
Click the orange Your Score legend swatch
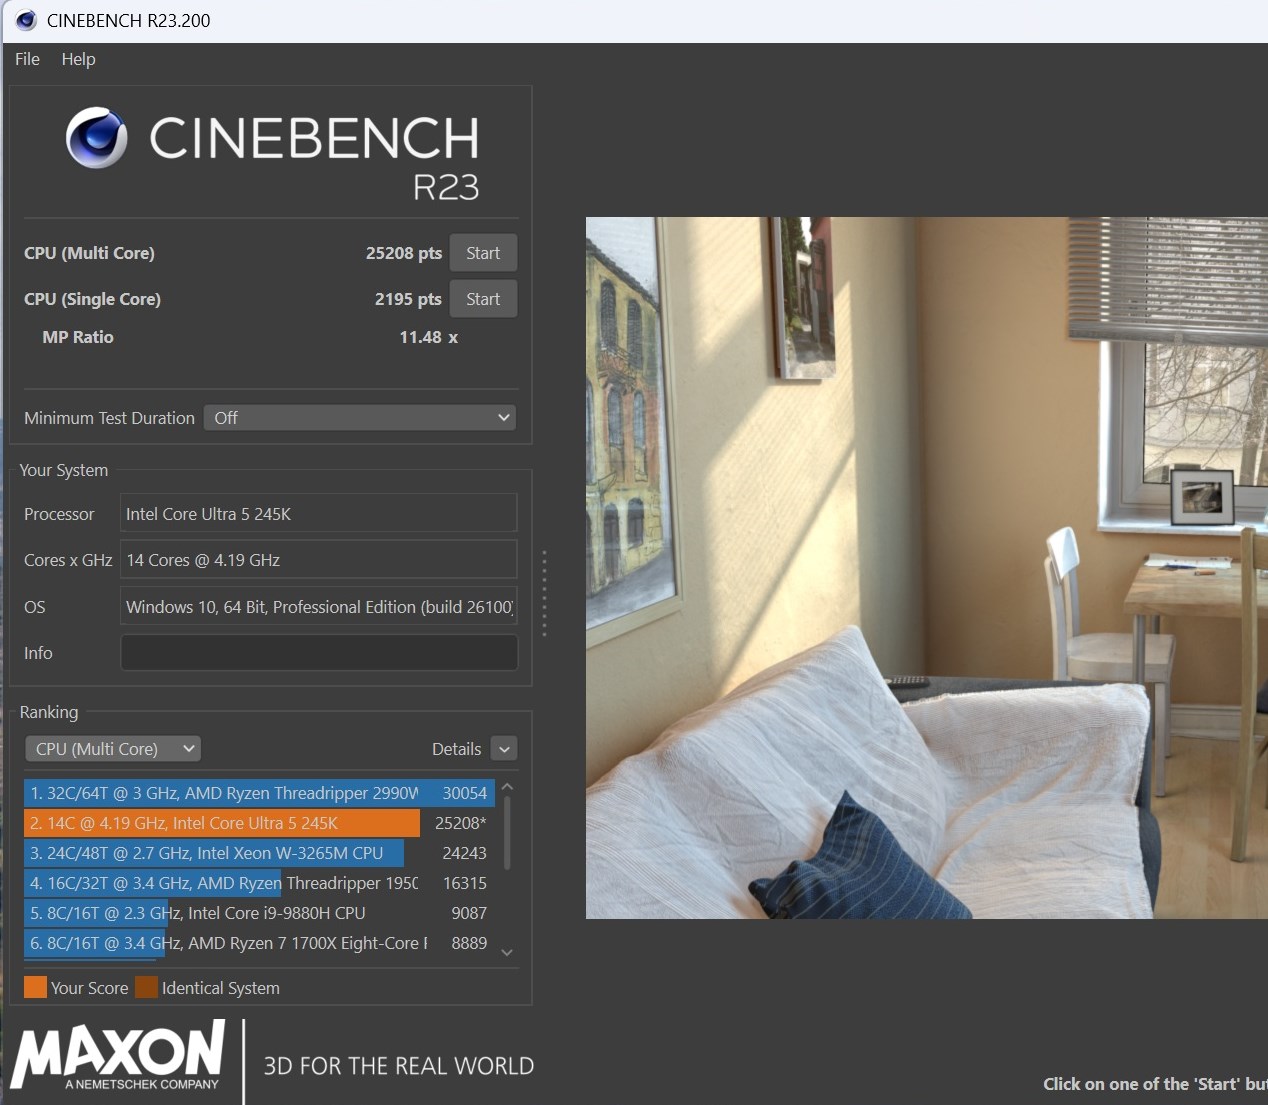35,988
